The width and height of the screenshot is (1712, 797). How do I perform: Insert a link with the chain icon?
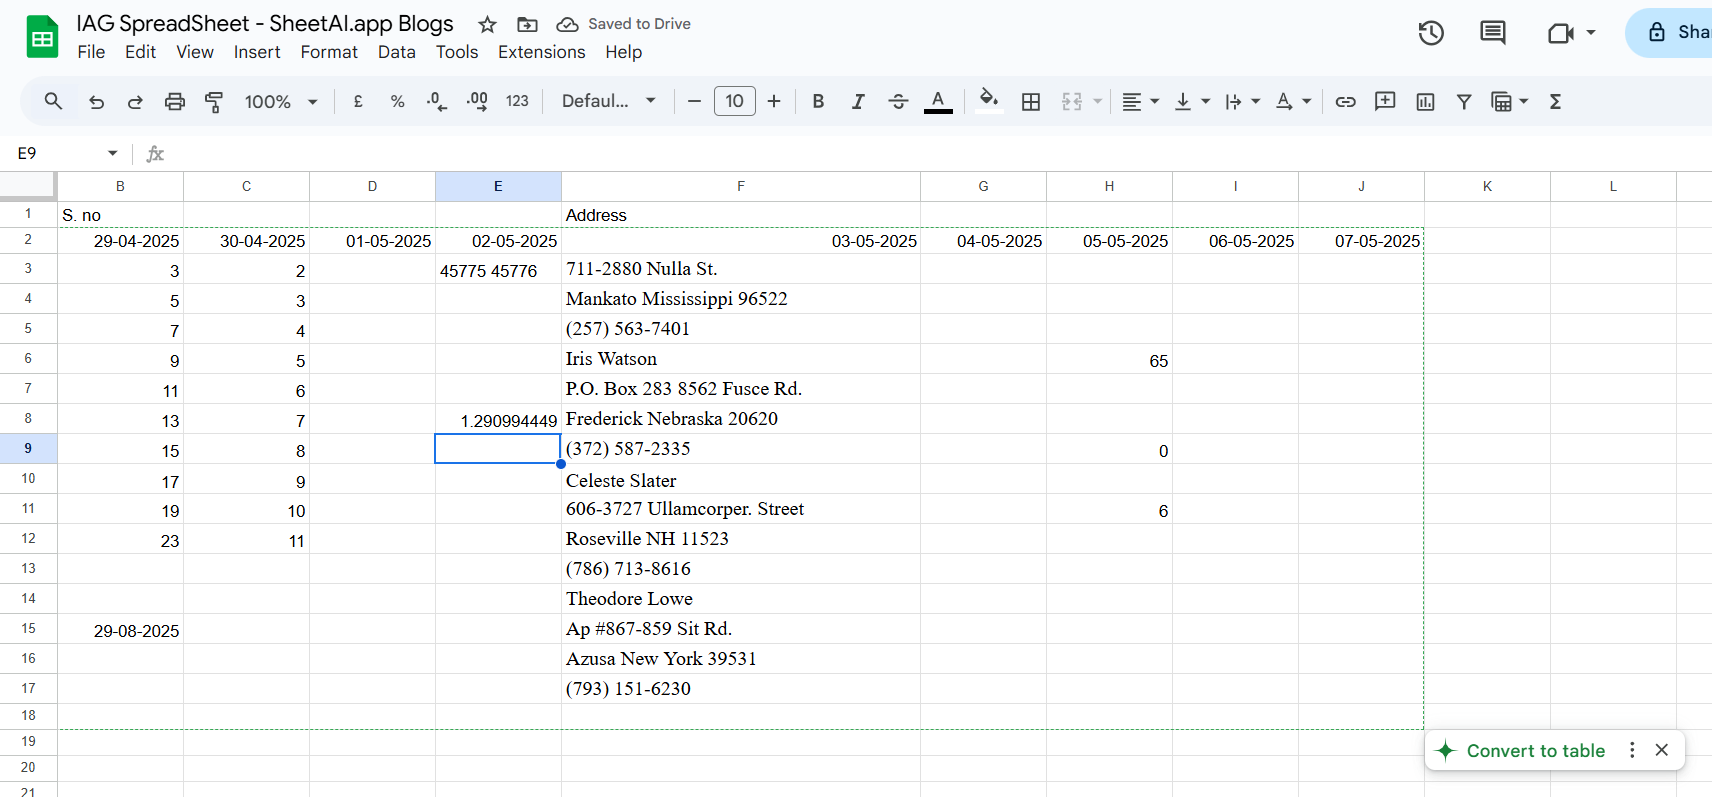pos(1345,101)
